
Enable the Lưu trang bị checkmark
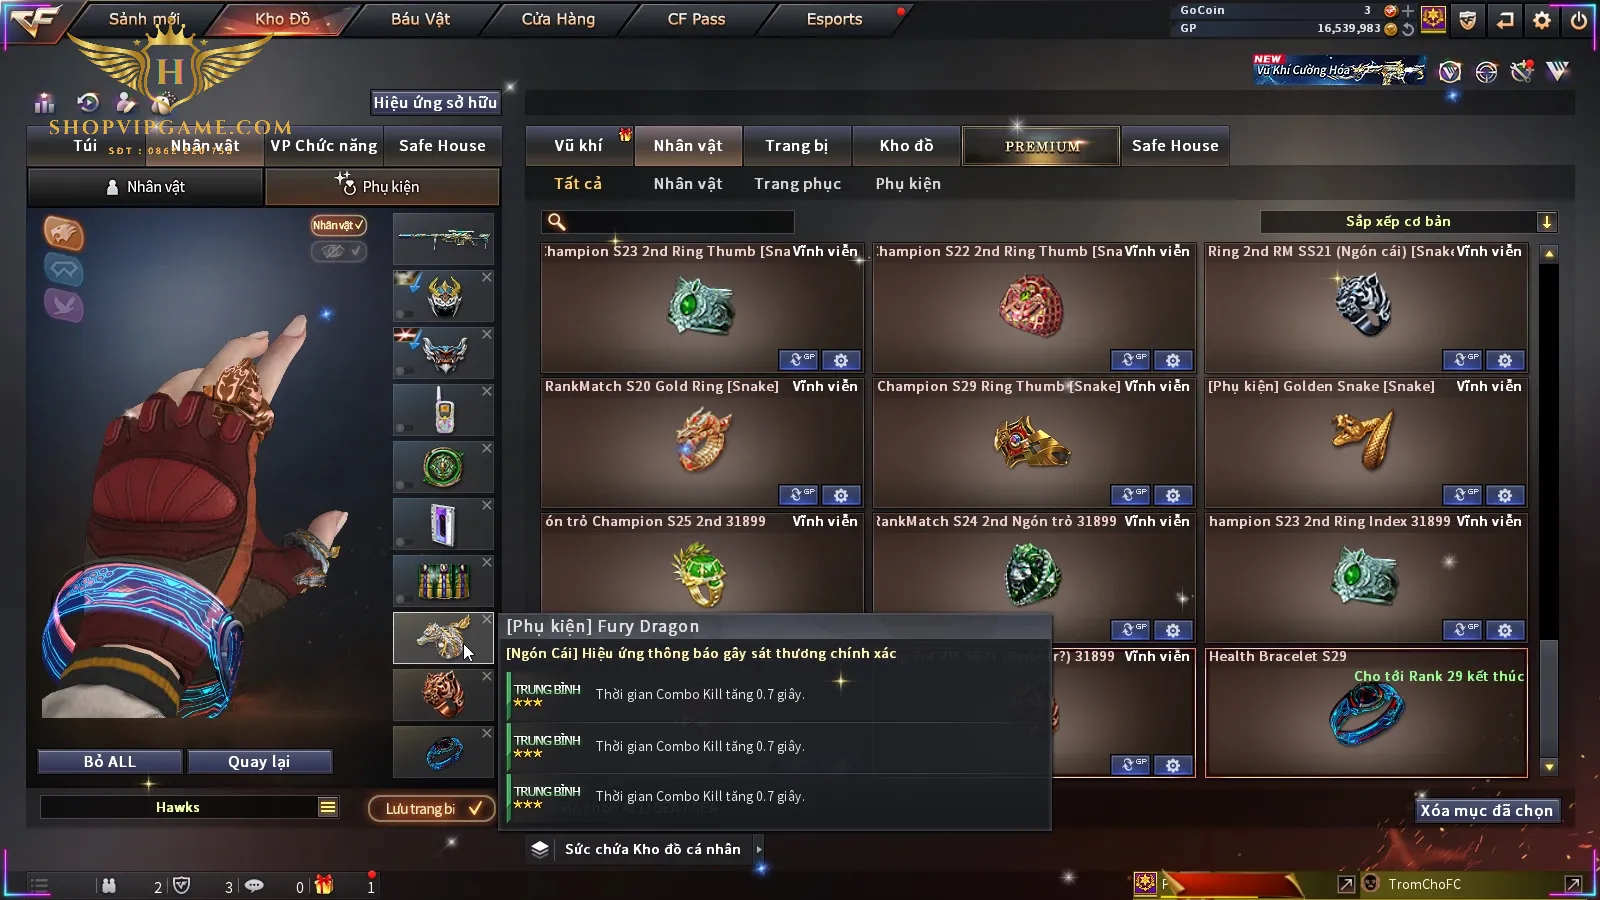tap(475, 808)
